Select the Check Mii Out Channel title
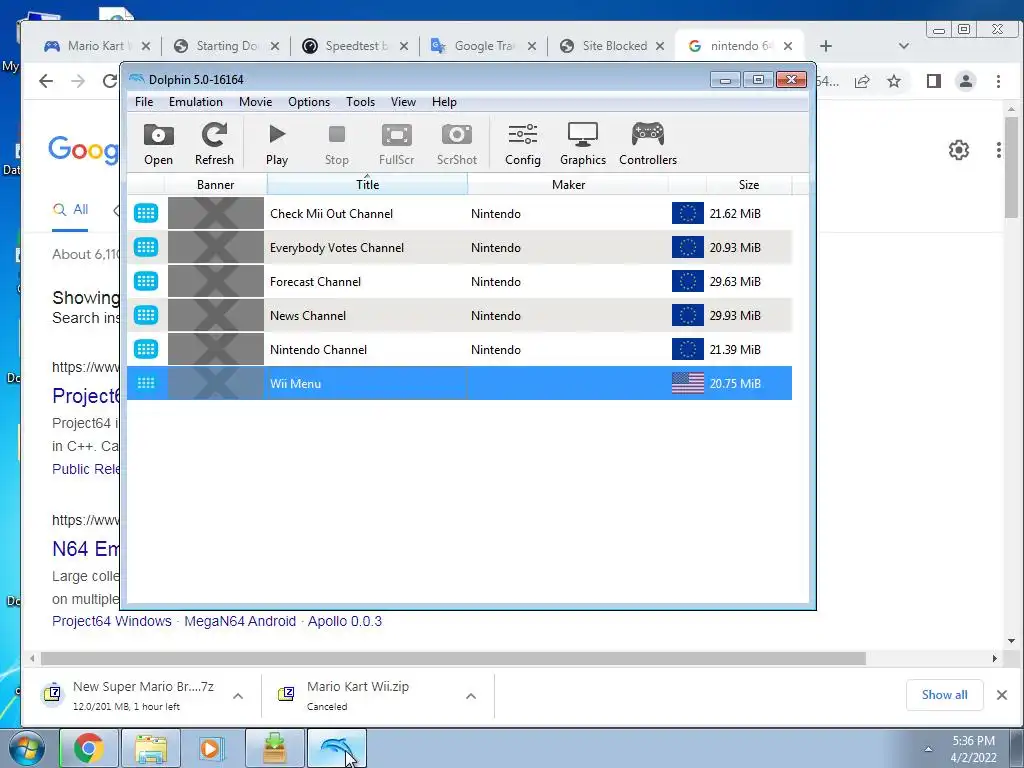 (331, 214)
